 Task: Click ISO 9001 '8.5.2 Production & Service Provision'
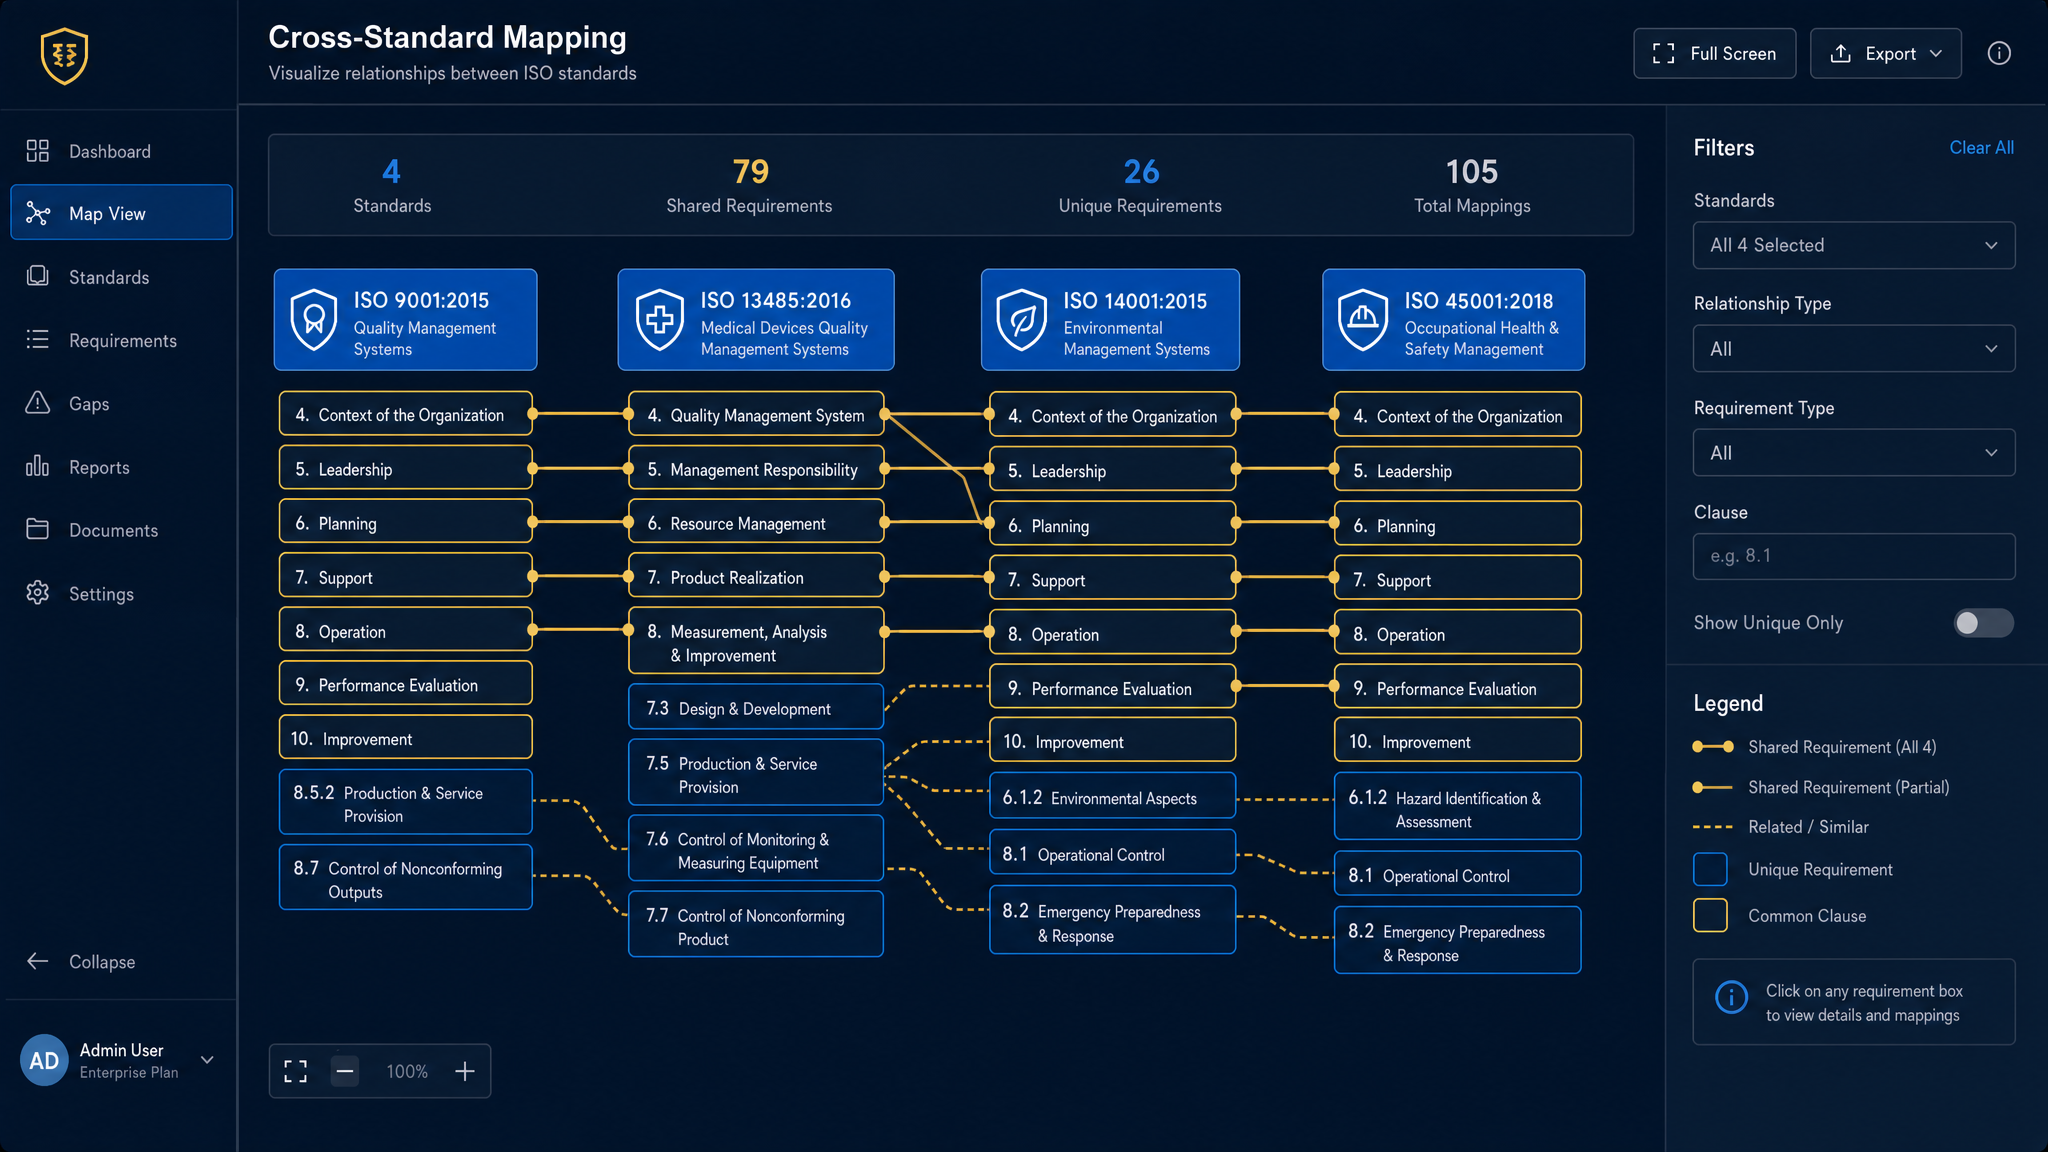(405, 802)
